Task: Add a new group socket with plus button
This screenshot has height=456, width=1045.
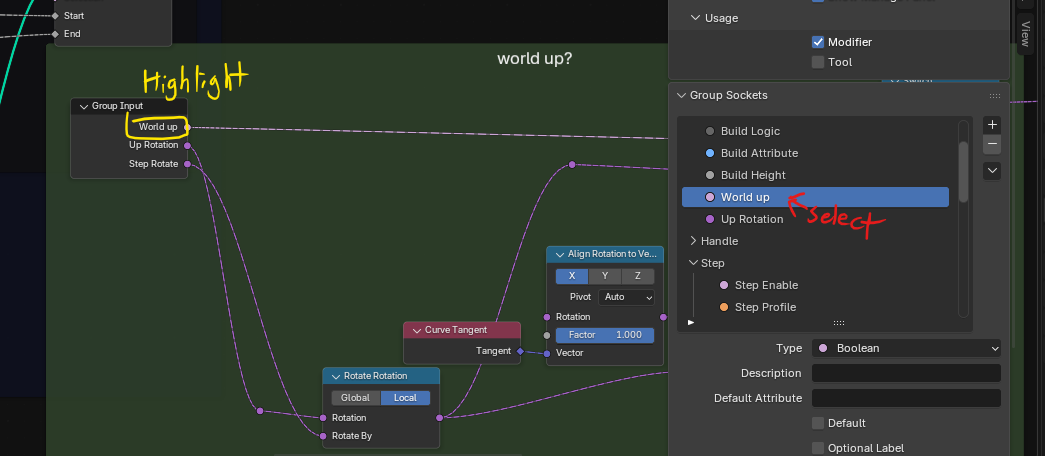Action: pyautogui.click(x=992, y=125)
